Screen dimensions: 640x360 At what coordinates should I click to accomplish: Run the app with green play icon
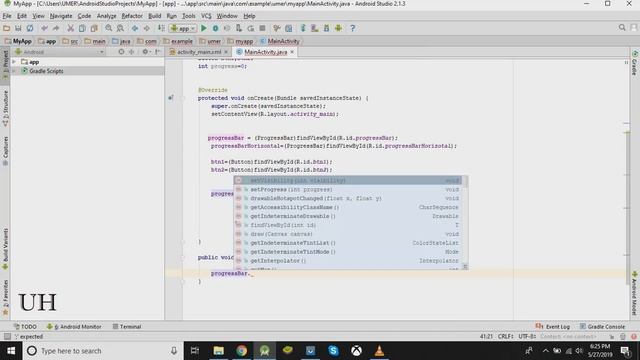pyautogui.click(x=204, y=28)
